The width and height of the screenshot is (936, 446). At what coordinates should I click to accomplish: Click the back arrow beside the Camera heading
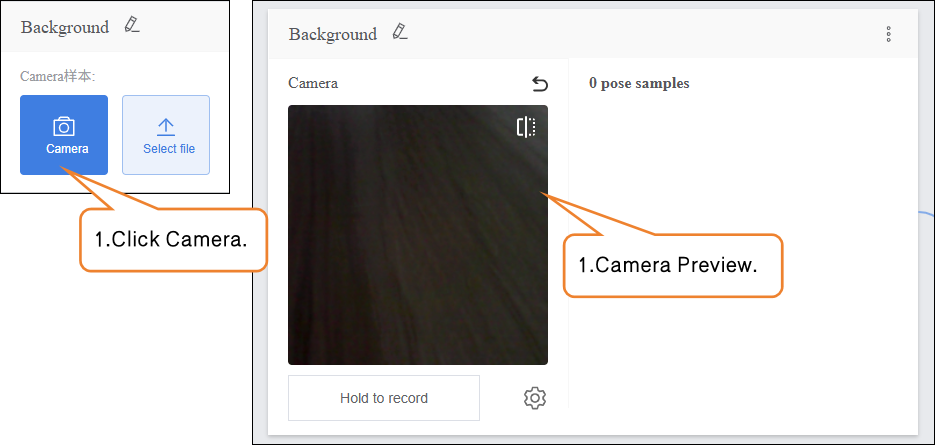(539, 84)
